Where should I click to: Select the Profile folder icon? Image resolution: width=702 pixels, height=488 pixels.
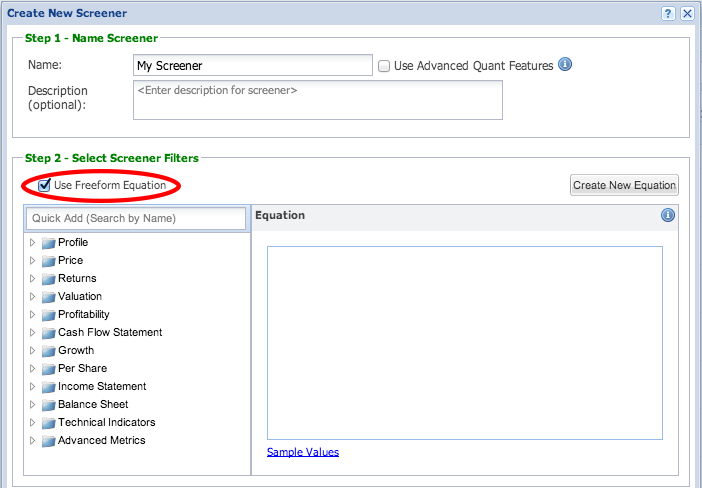click(x=48, y=243)
